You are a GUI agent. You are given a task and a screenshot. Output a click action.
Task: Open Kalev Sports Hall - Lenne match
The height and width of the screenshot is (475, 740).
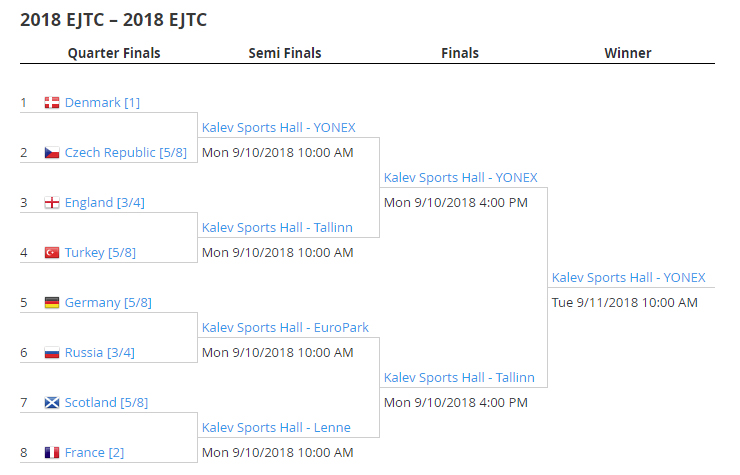click(276, 428)
